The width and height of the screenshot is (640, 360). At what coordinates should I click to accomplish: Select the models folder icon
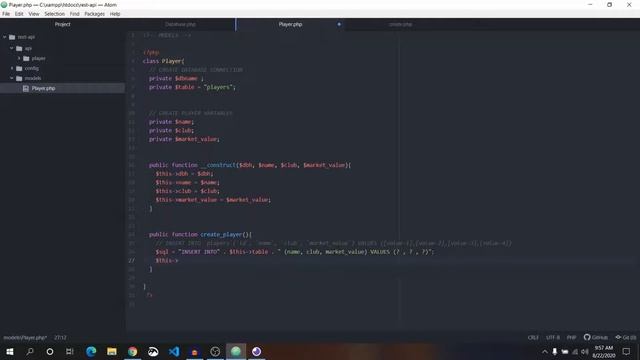[x=19, y=78]
